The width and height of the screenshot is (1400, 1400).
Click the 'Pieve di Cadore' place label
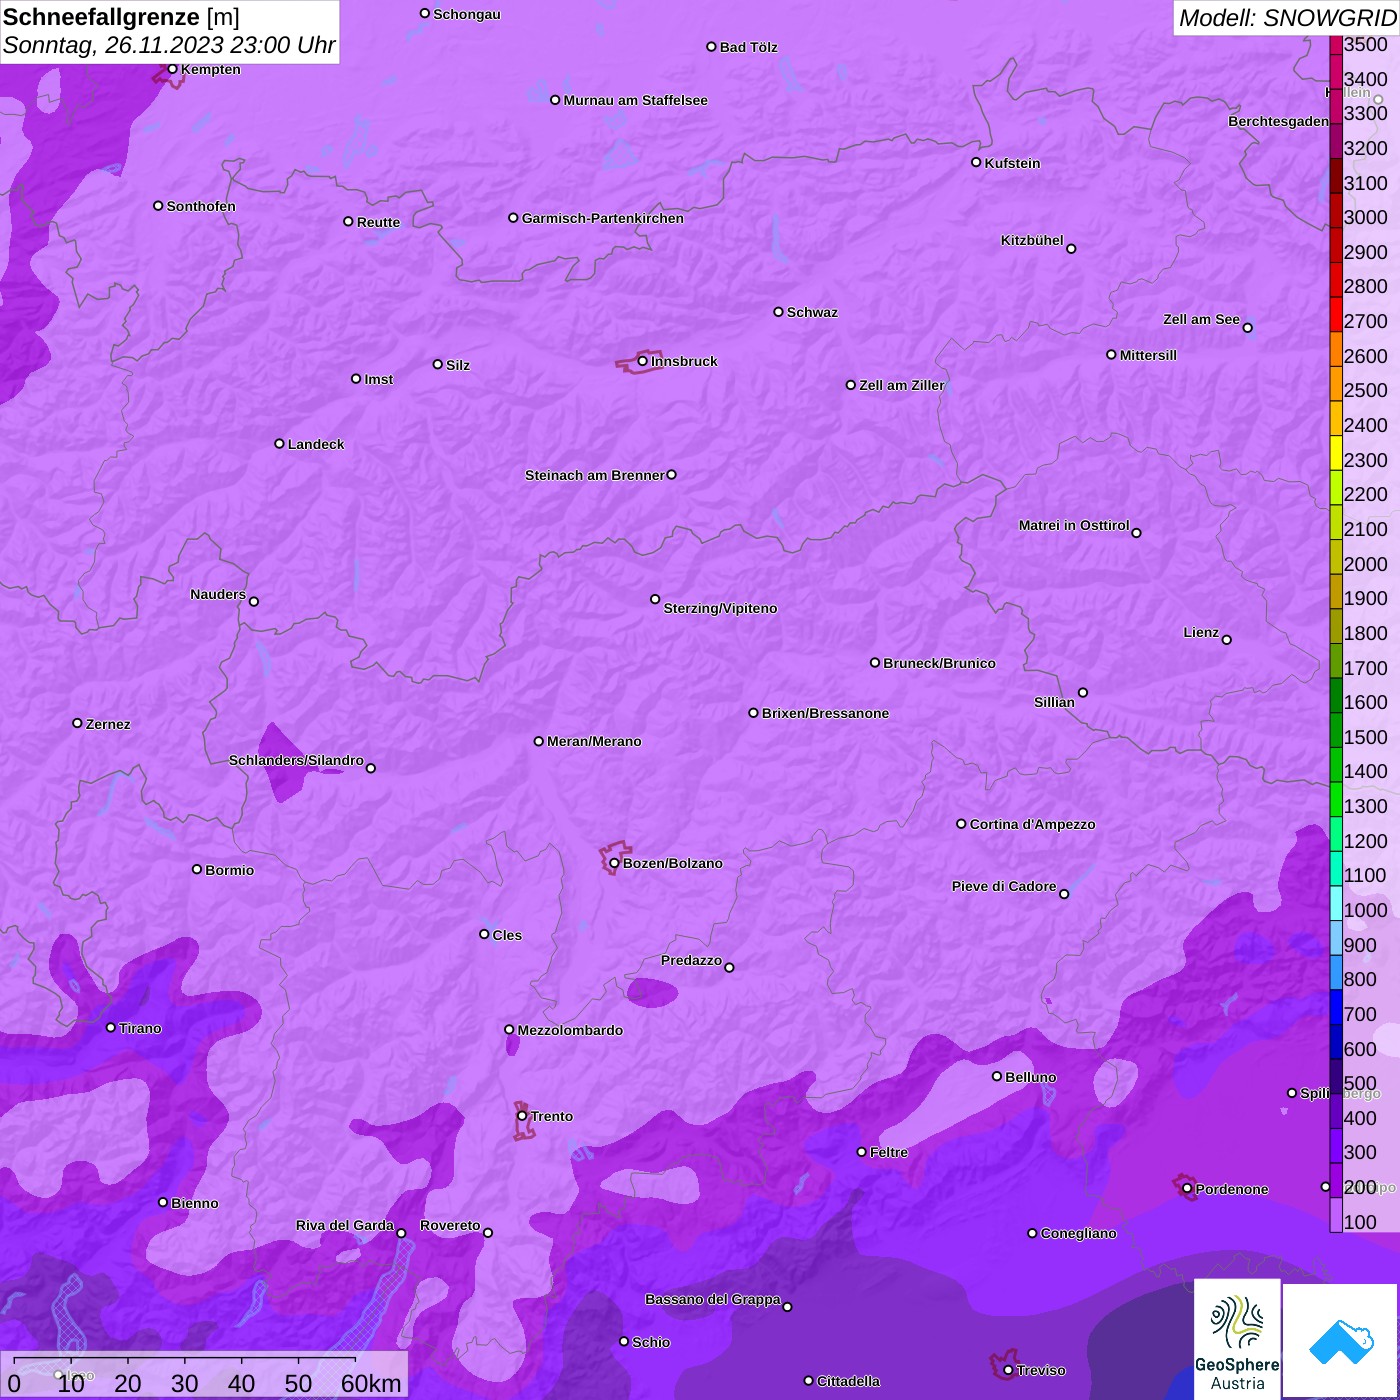tap(1004, 886)
